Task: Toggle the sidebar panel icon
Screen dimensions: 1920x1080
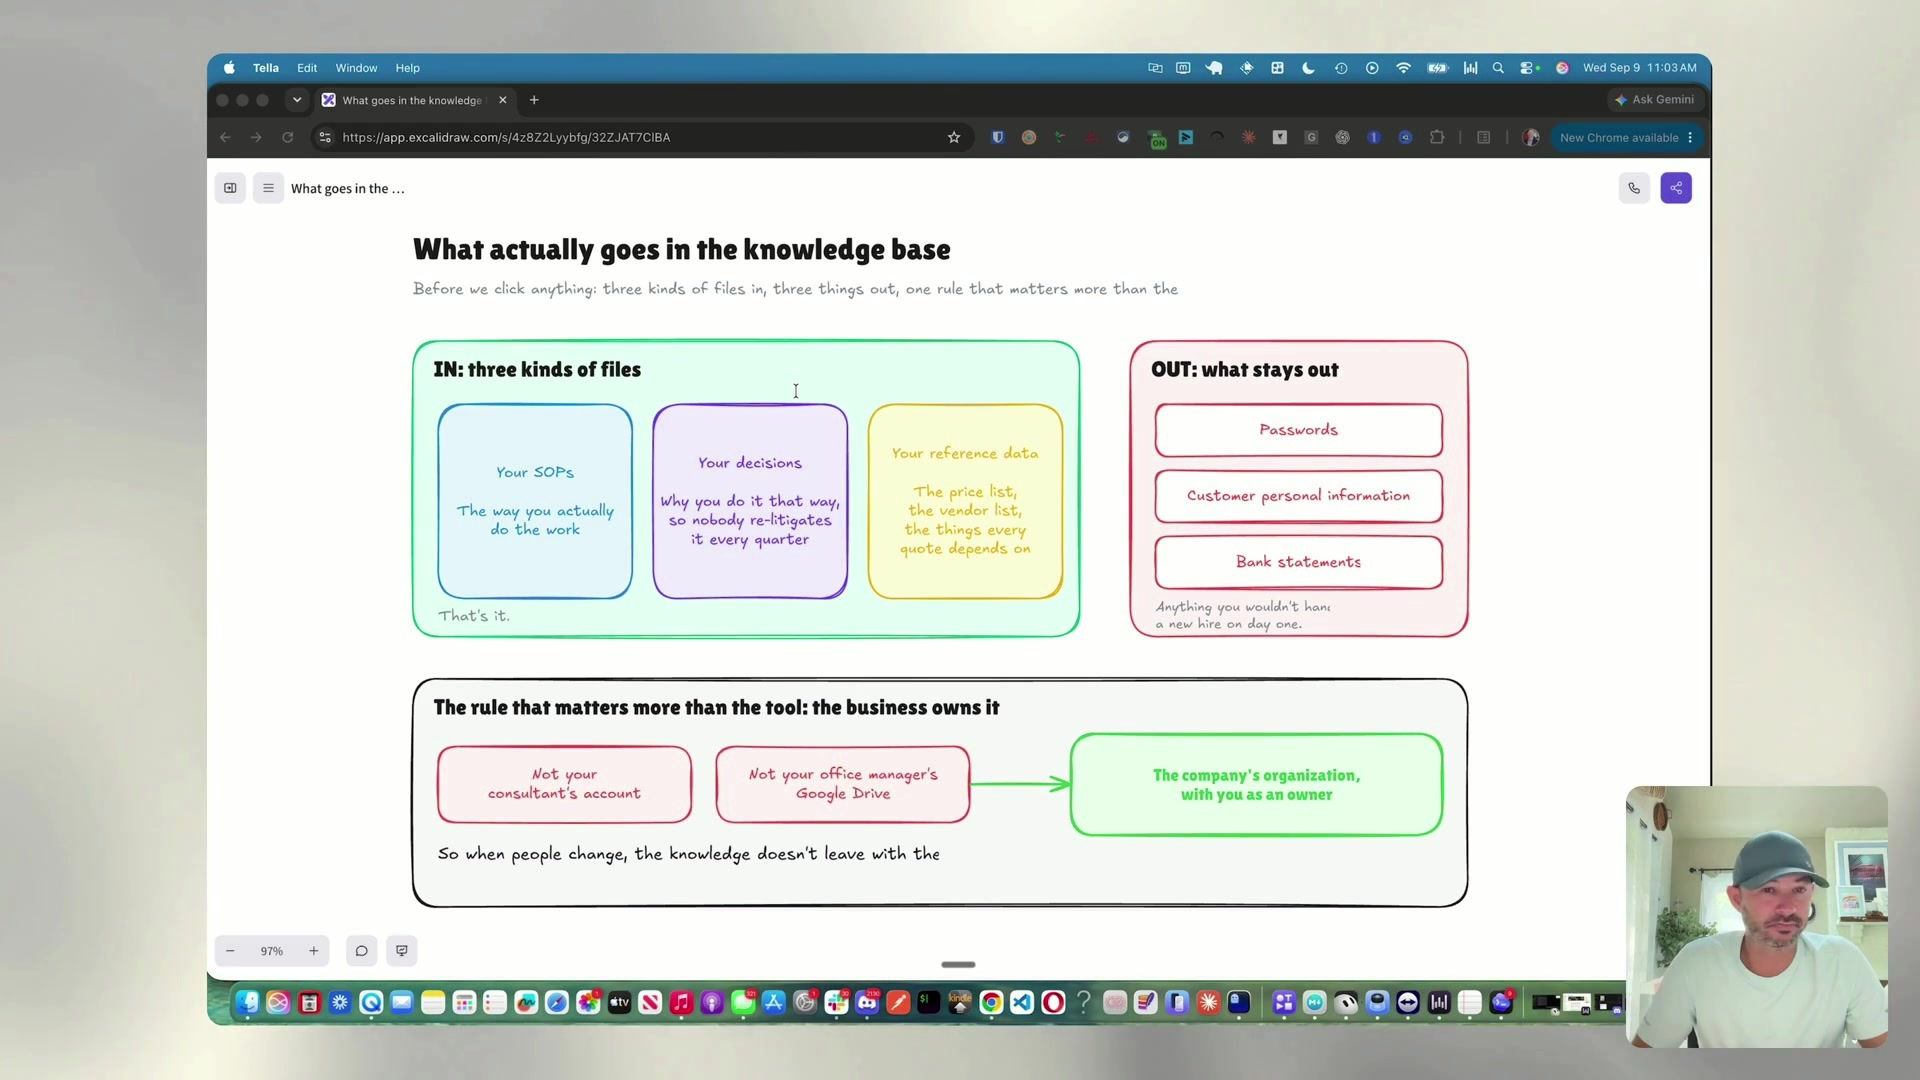Action: 230,188
